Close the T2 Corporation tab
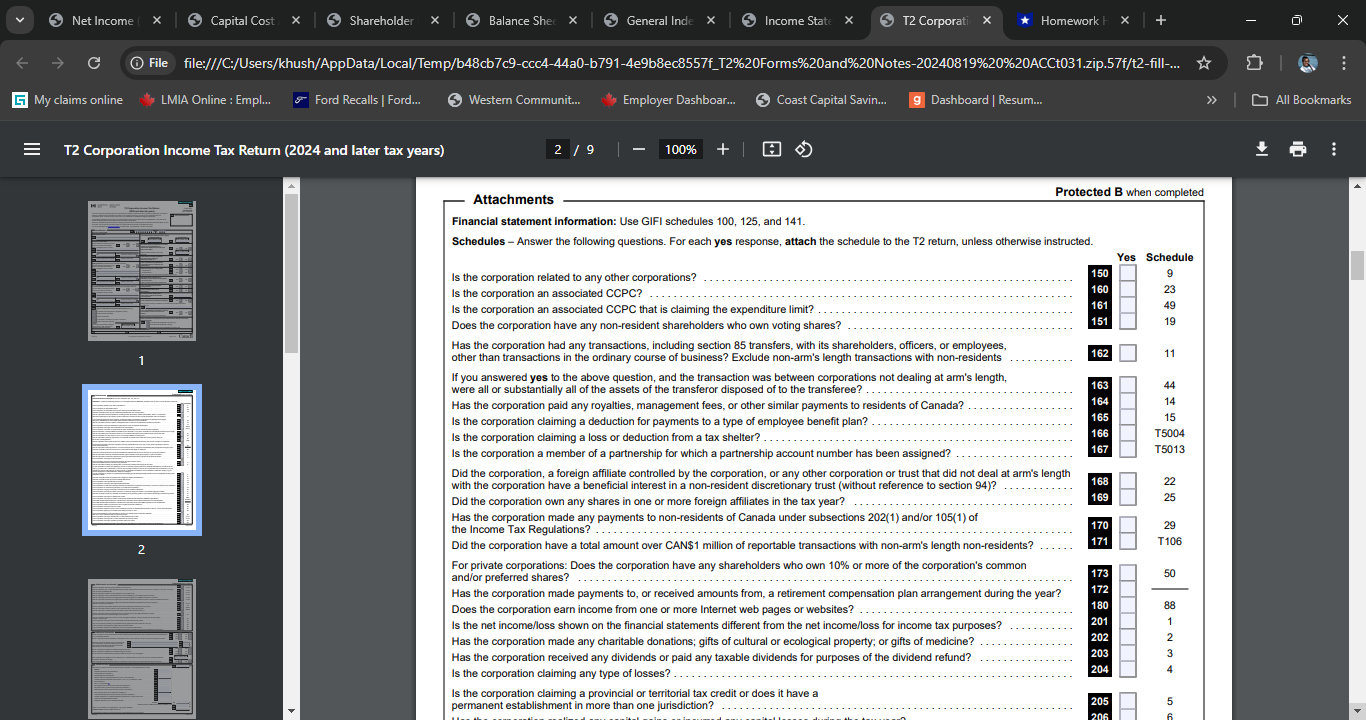 pos(987,20)
